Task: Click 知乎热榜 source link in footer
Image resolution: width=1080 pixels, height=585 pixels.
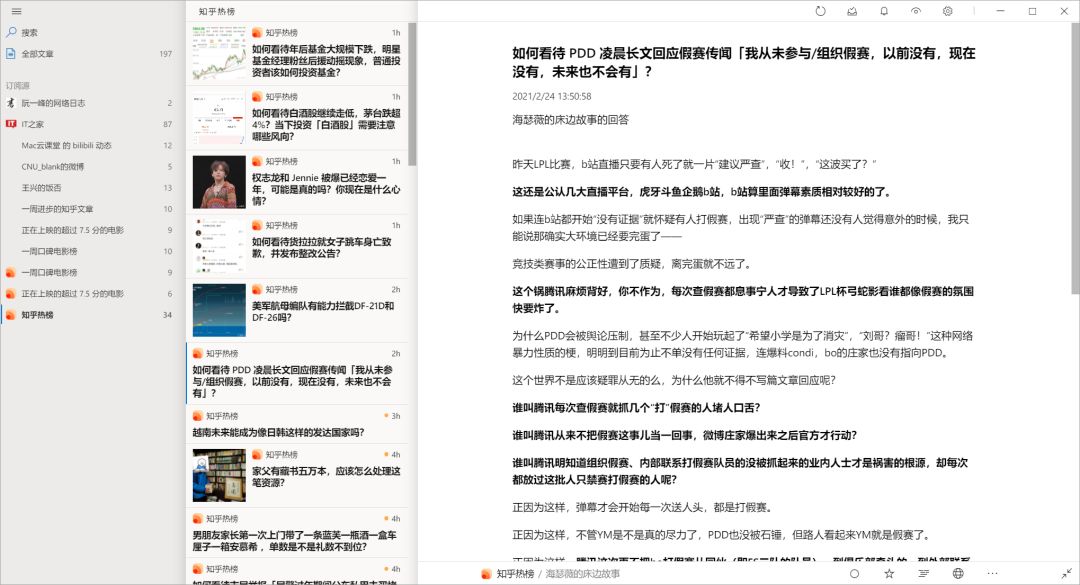Action: pyautogui.click(x=515, y=573)
